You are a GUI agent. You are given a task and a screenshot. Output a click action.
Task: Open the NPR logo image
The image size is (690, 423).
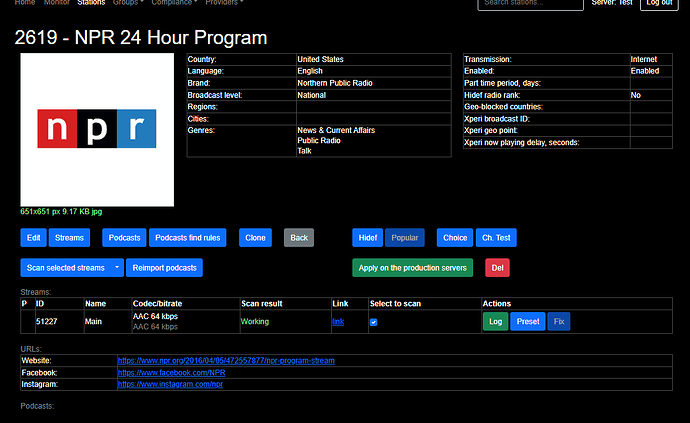[x=97, y=129]
